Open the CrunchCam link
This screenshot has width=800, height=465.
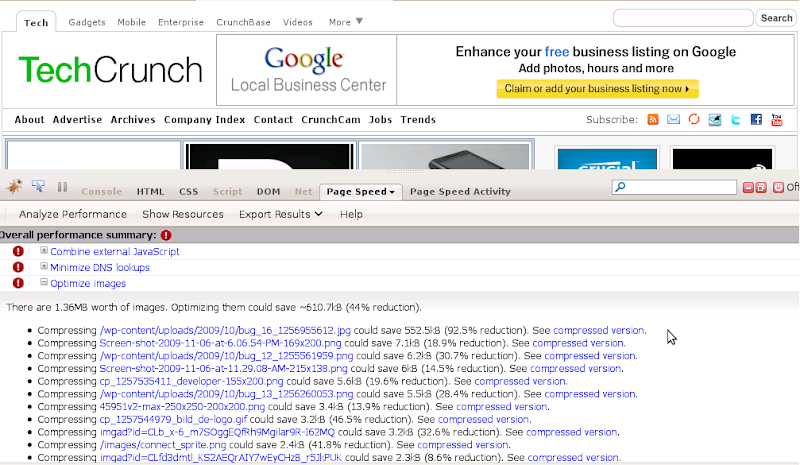coord(331,119)
